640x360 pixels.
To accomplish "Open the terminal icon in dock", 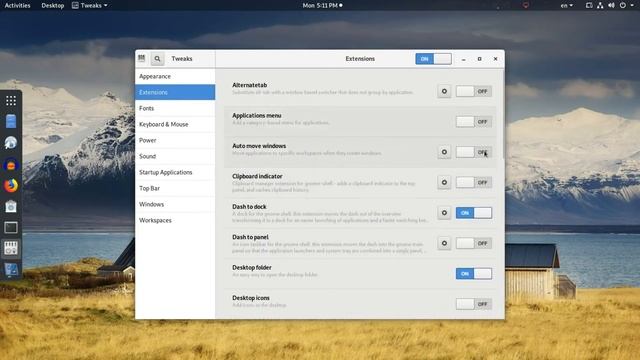I will pos(11,227).
